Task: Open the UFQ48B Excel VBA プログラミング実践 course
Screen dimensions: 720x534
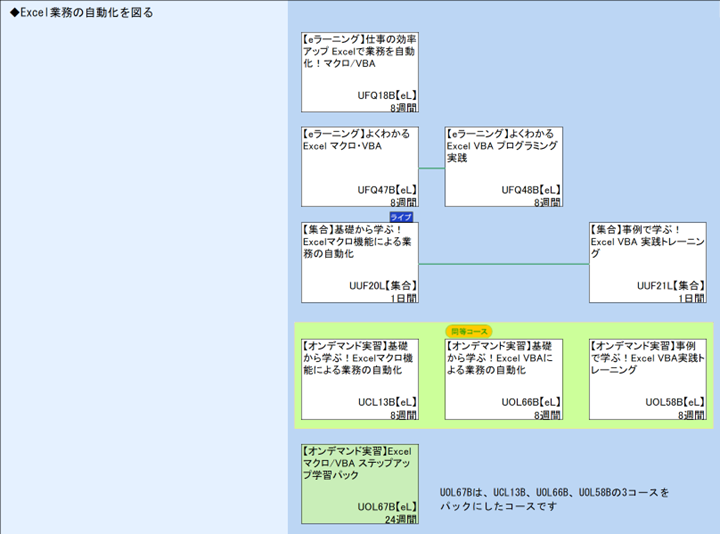Action: [504, 167]
